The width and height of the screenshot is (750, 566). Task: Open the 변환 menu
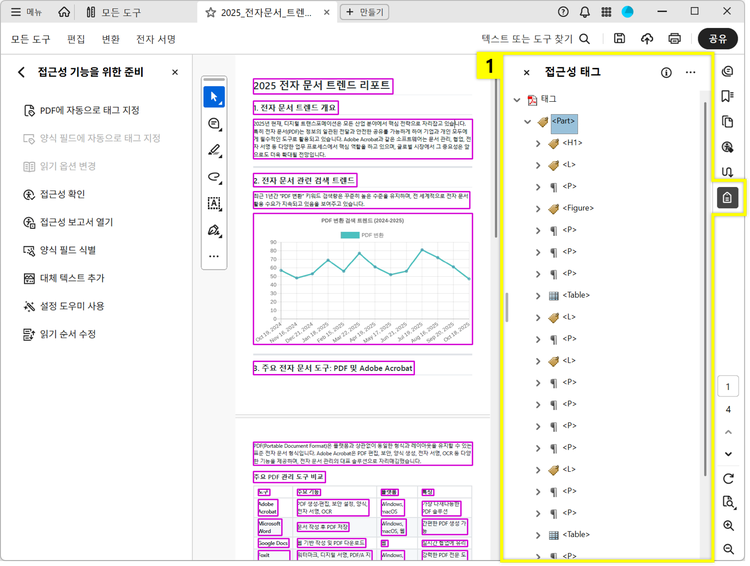[110, 39]
